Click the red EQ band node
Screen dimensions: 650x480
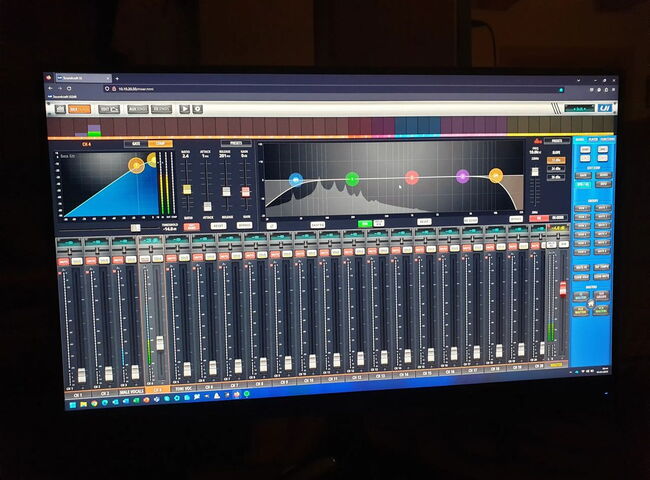click(411, 177)
